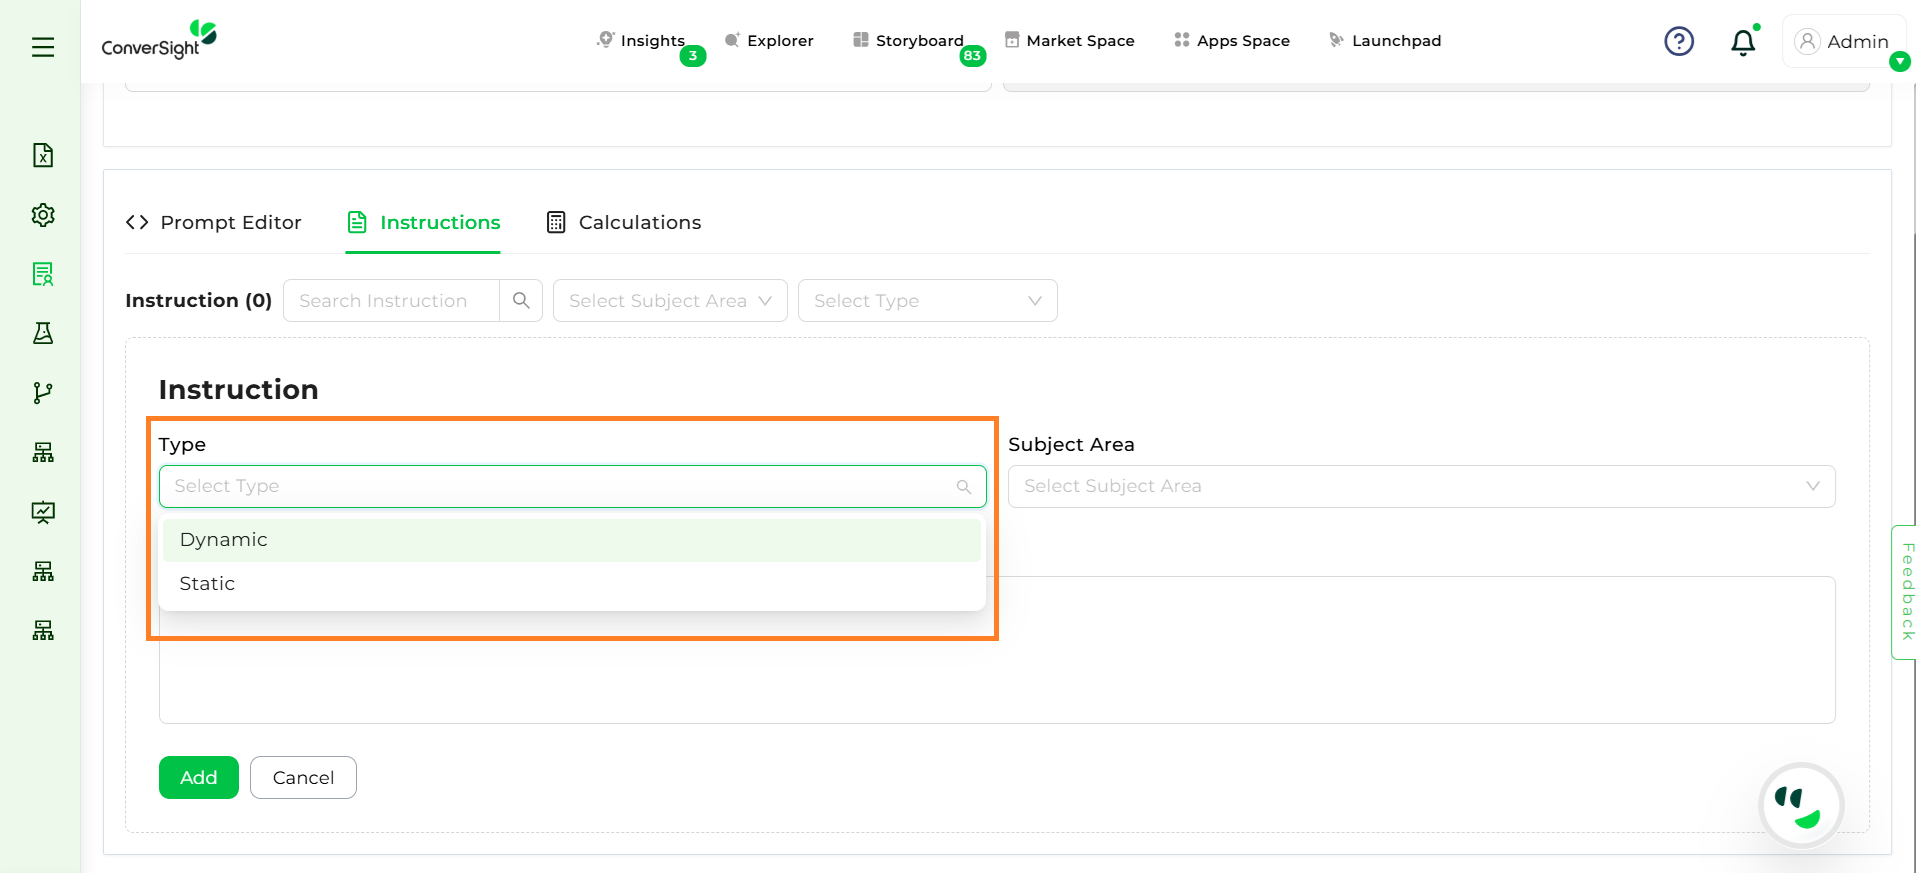Switch to the Prompt Editor tab
Screen dimensions: 1918x873
[x=214, y=223]
